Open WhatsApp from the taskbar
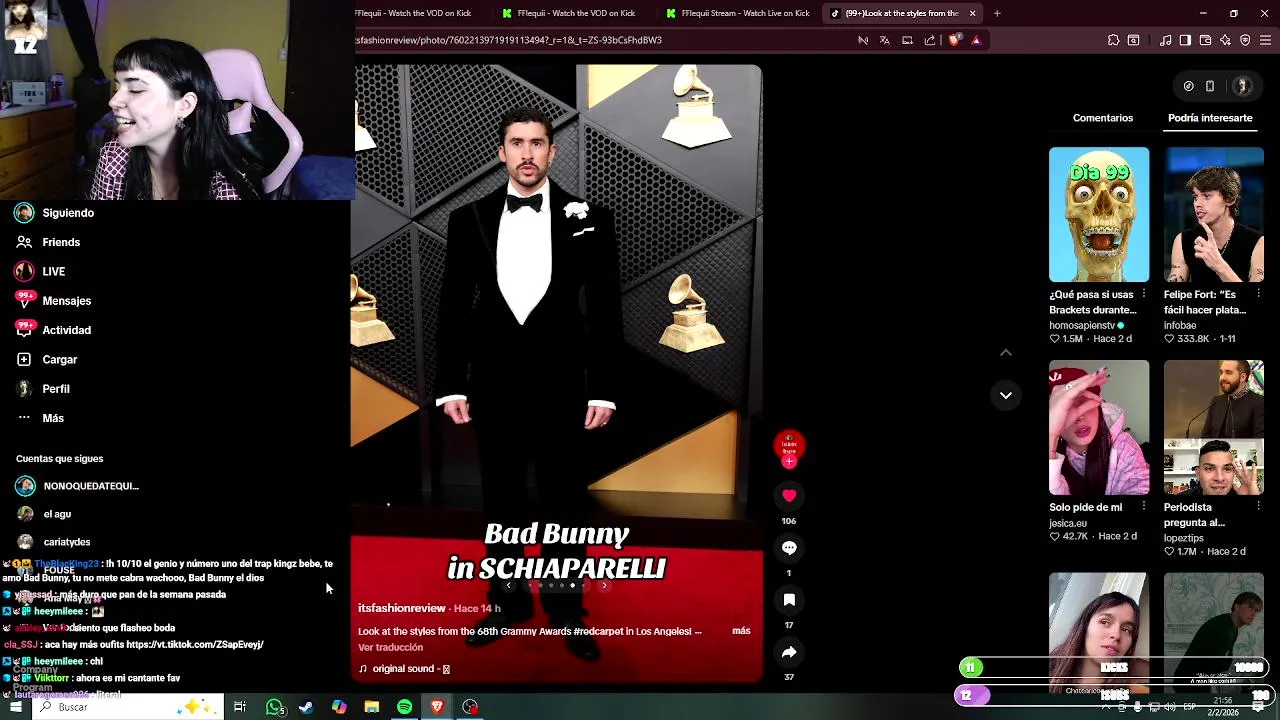 tap(274, 707)
